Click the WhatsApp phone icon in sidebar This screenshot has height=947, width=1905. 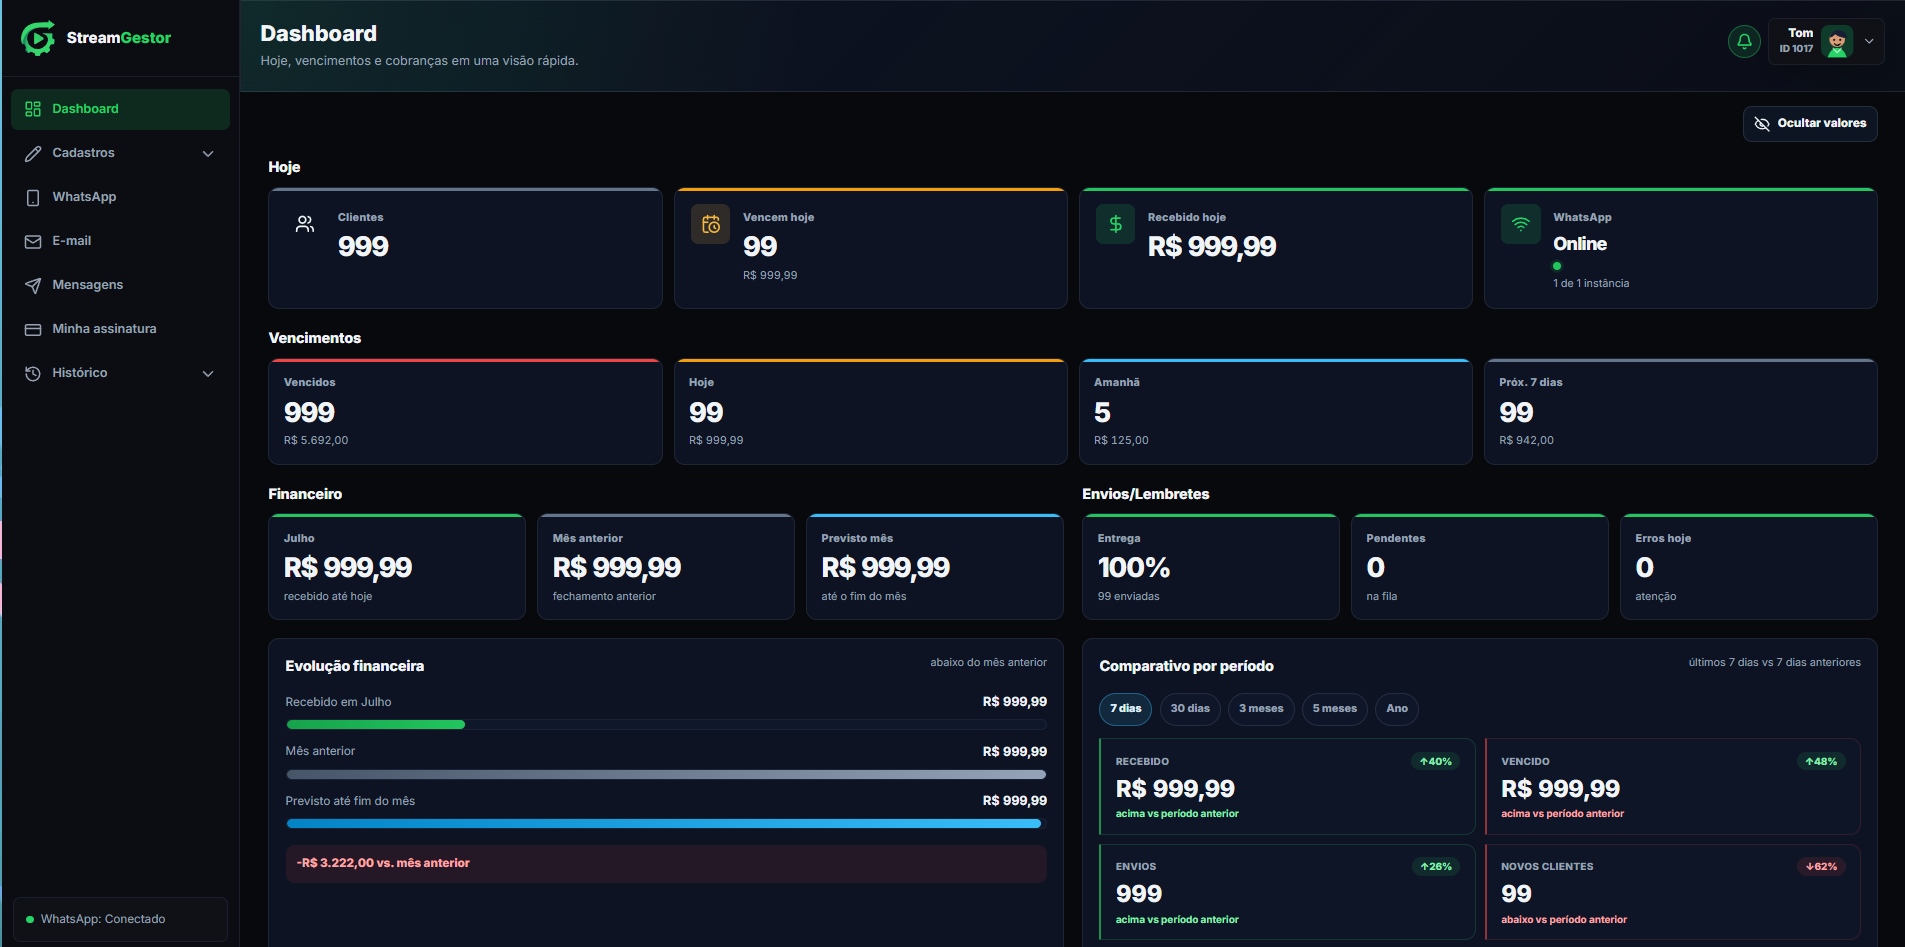coord(33,197)
